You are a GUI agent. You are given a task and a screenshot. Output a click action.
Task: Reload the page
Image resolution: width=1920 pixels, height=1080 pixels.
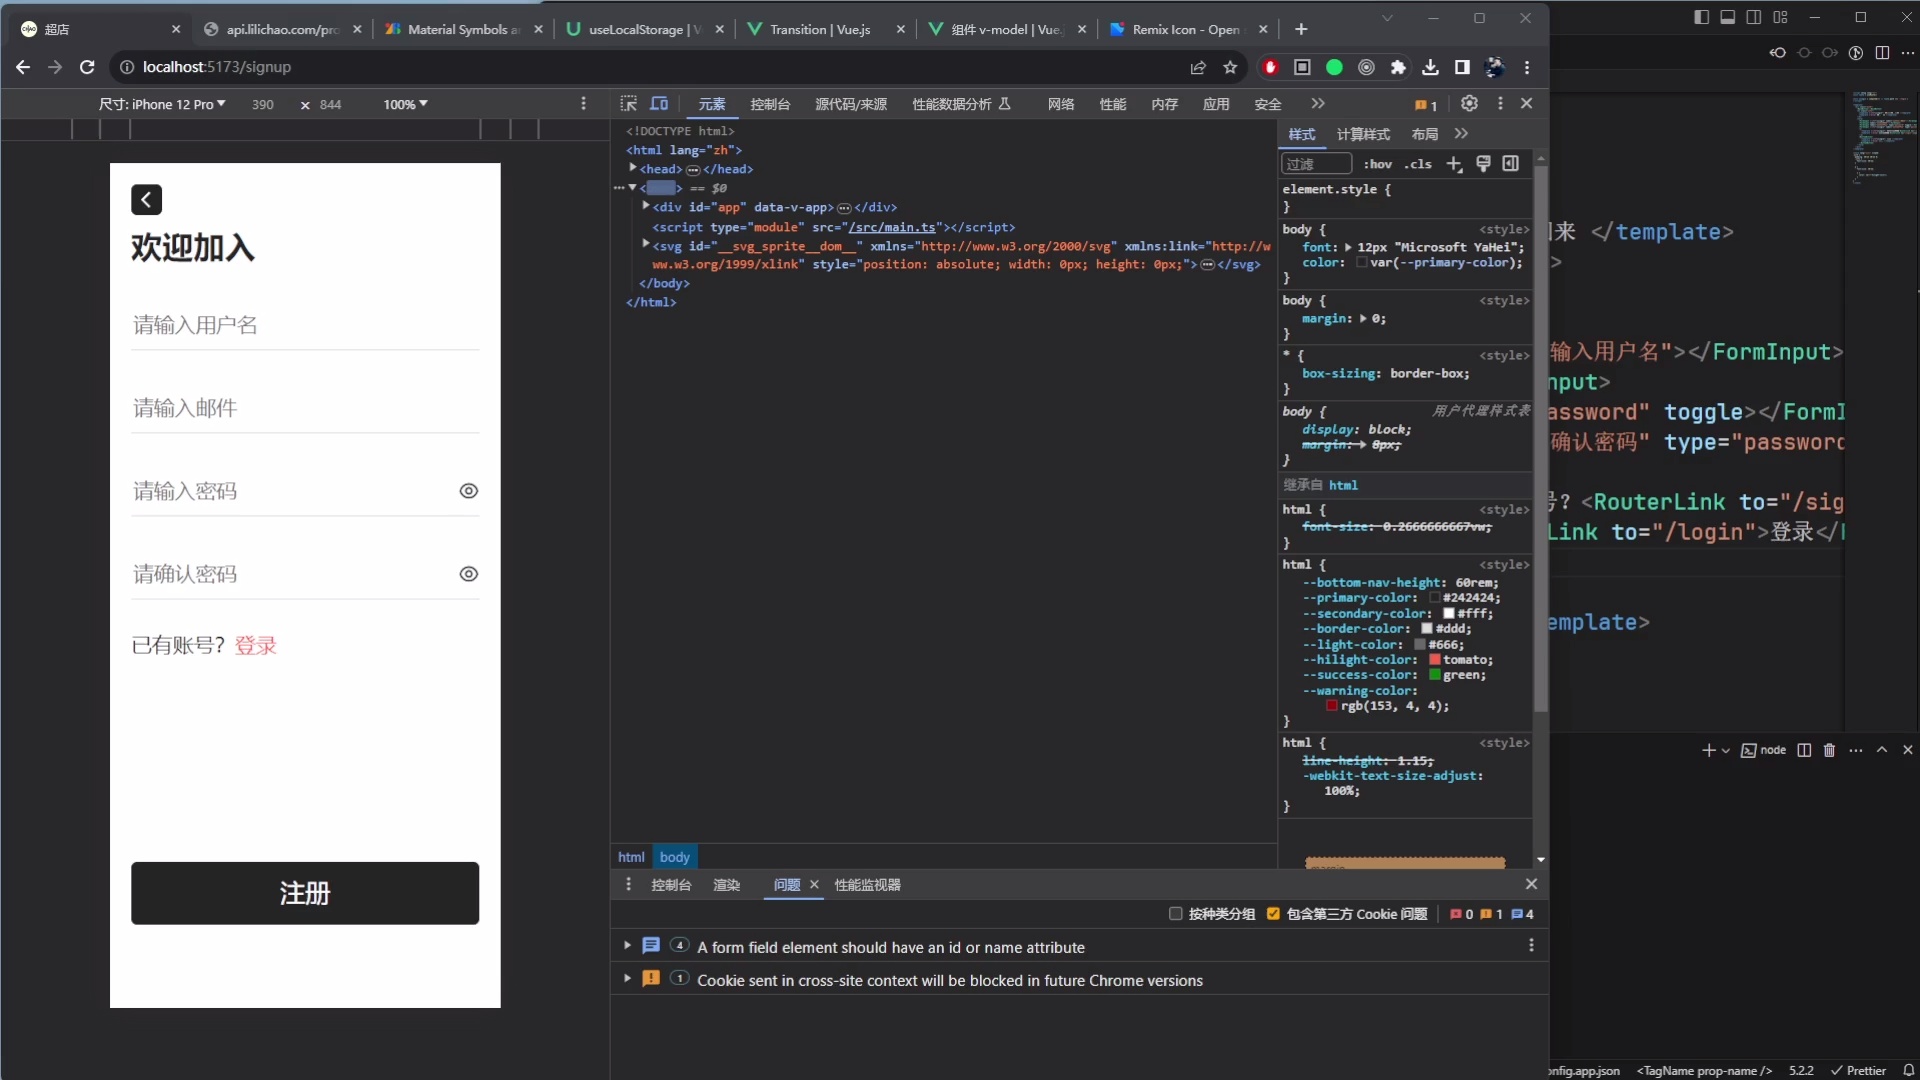(x=87, y=67)
